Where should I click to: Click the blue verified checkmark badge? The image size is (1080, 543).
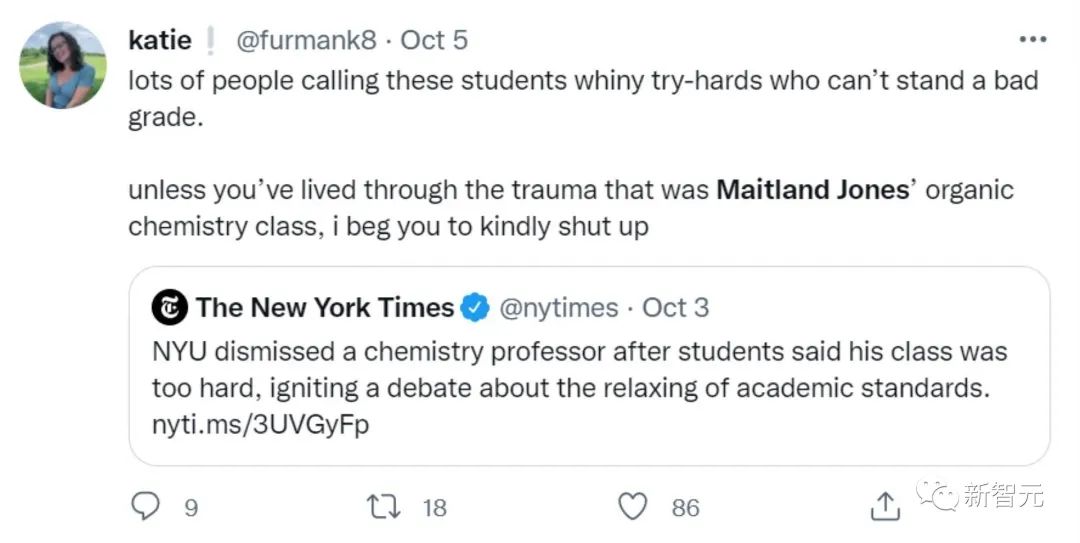click(475, 308)
